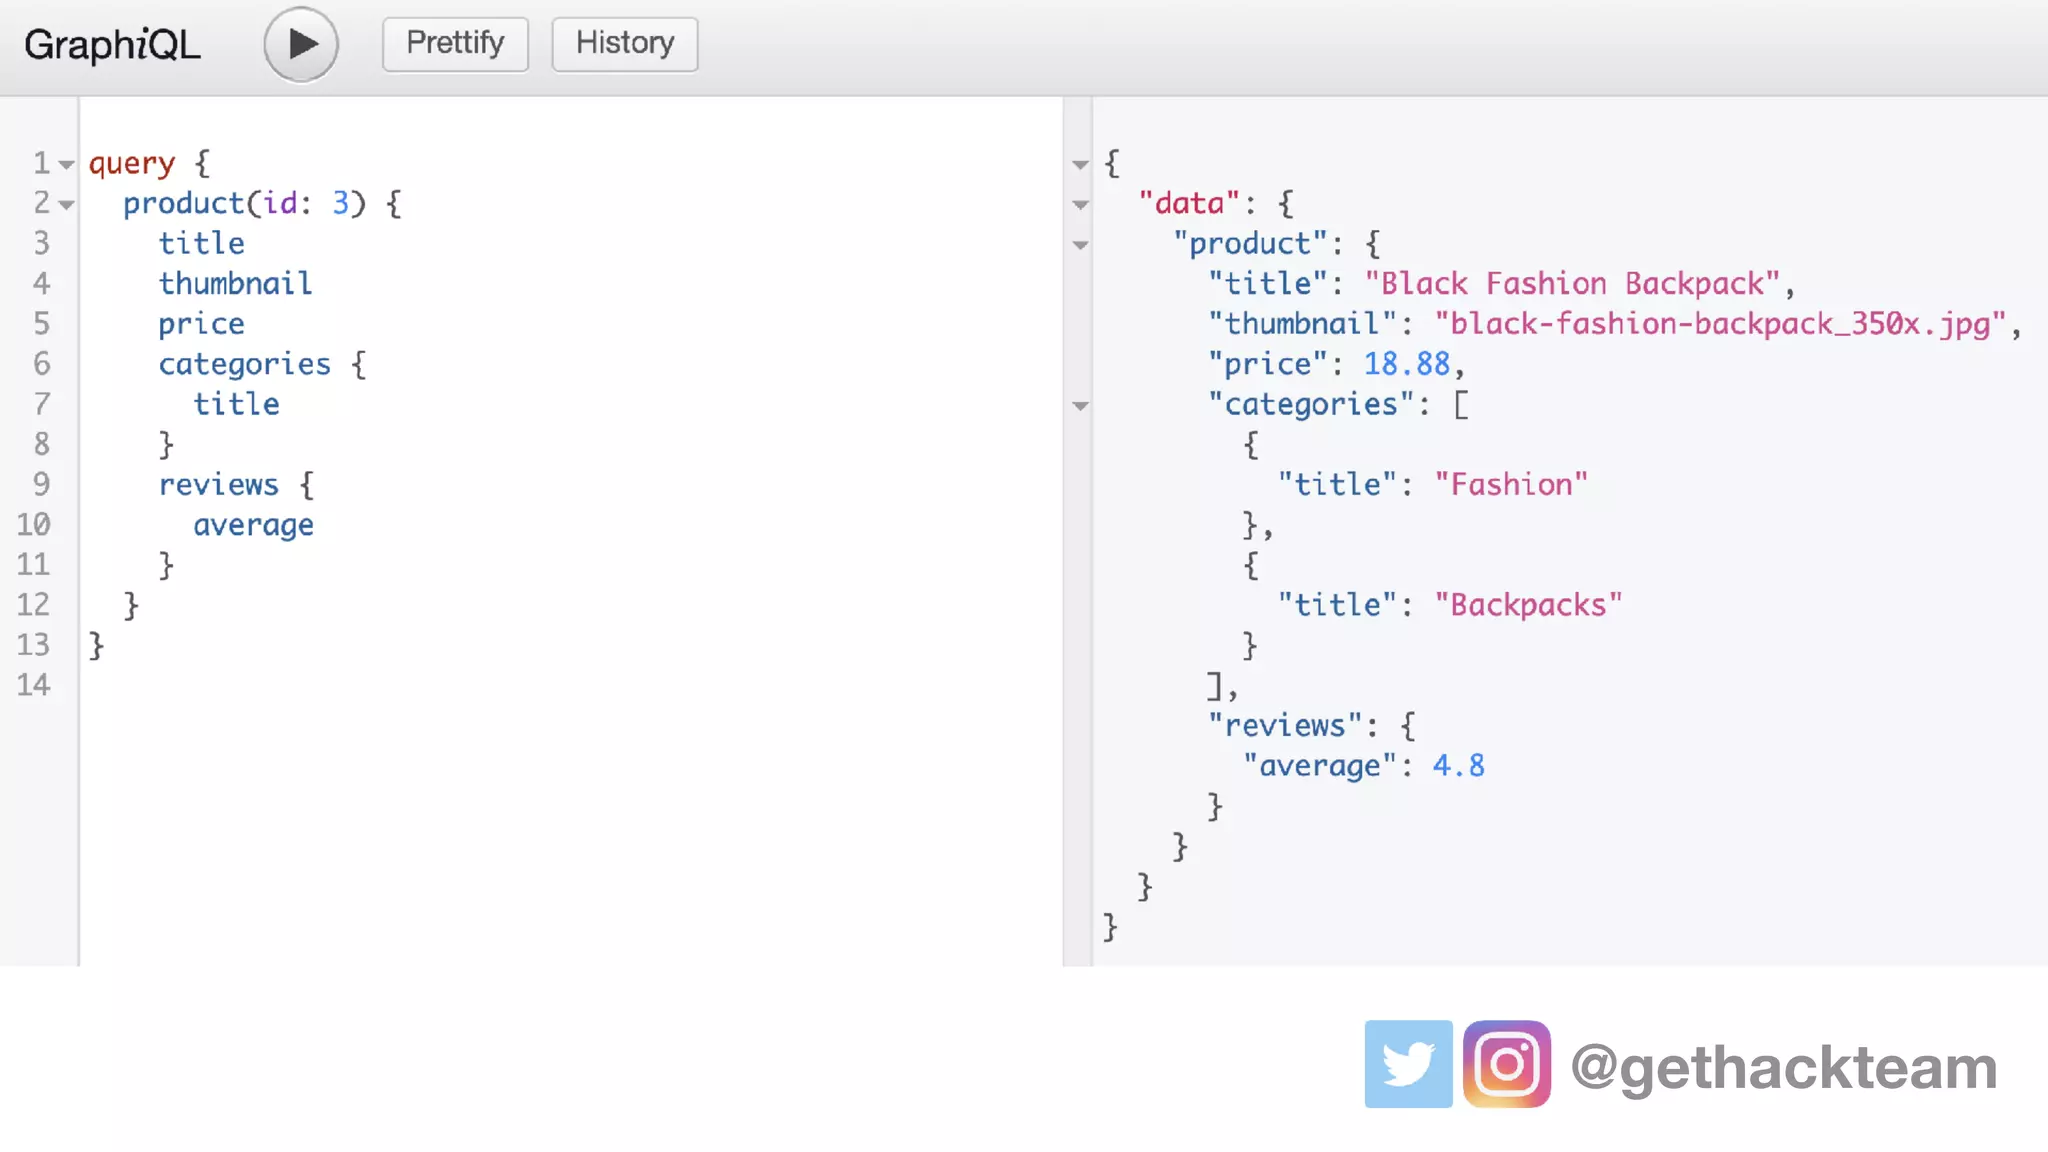Click line number 14 in the gutter
This screenshot has width=2048, height=1152.
click(x=33, y=685)
